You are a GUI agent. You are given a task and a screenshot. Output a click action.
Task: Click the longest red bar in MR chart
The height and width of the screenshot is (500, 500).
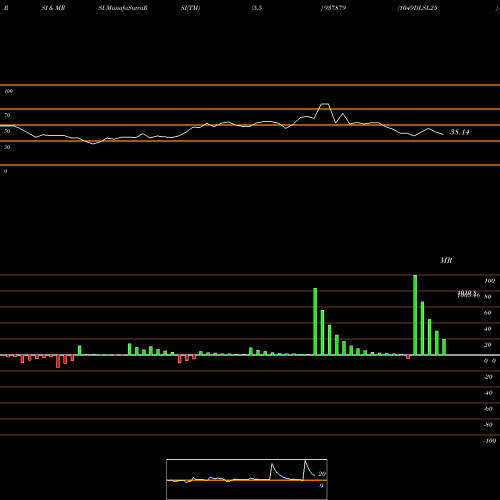tap(58, 361)
